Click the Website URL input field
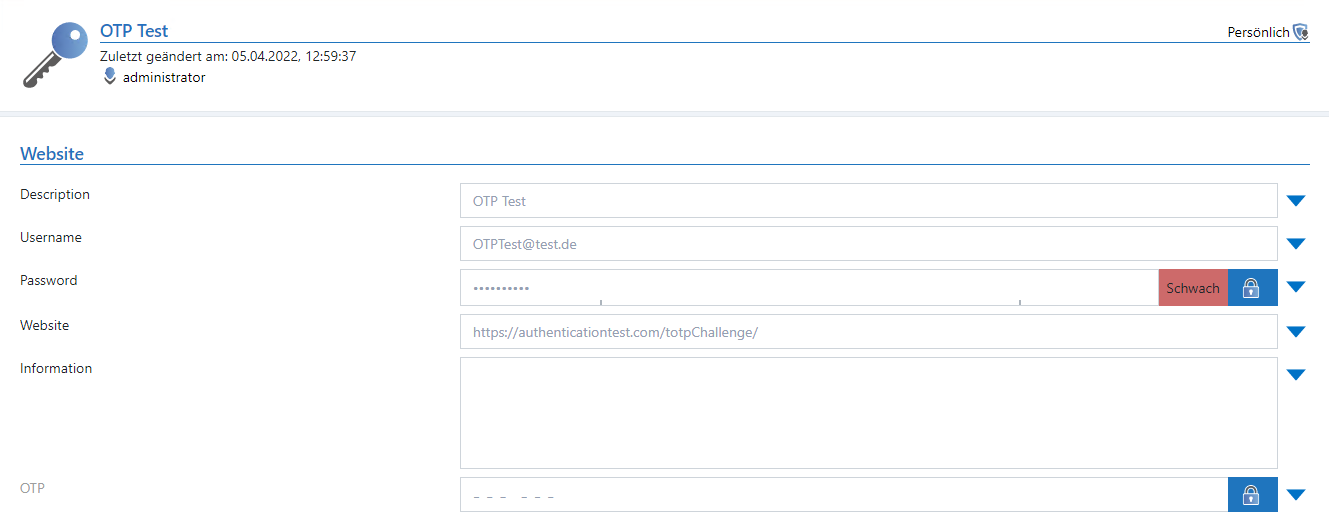Screen dimensions: 1329x524 coord(869,332)
